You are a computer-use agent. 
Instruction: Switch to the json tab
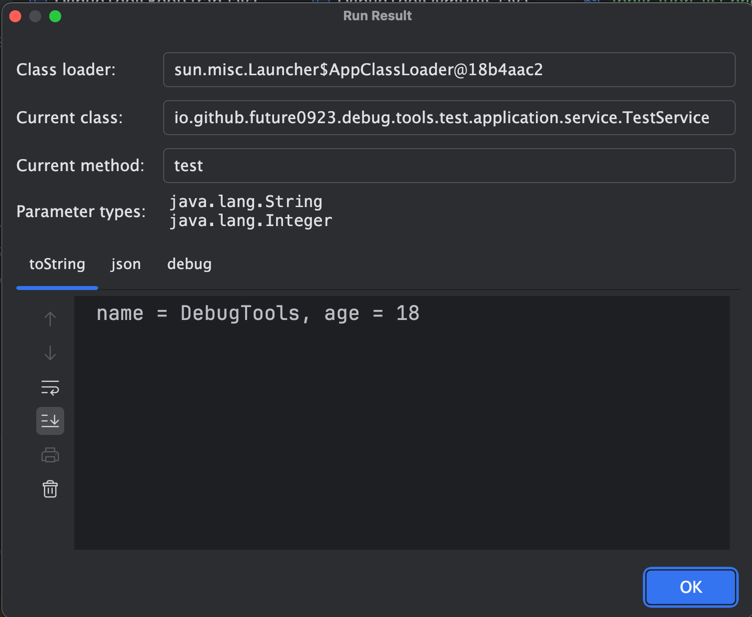126,264
